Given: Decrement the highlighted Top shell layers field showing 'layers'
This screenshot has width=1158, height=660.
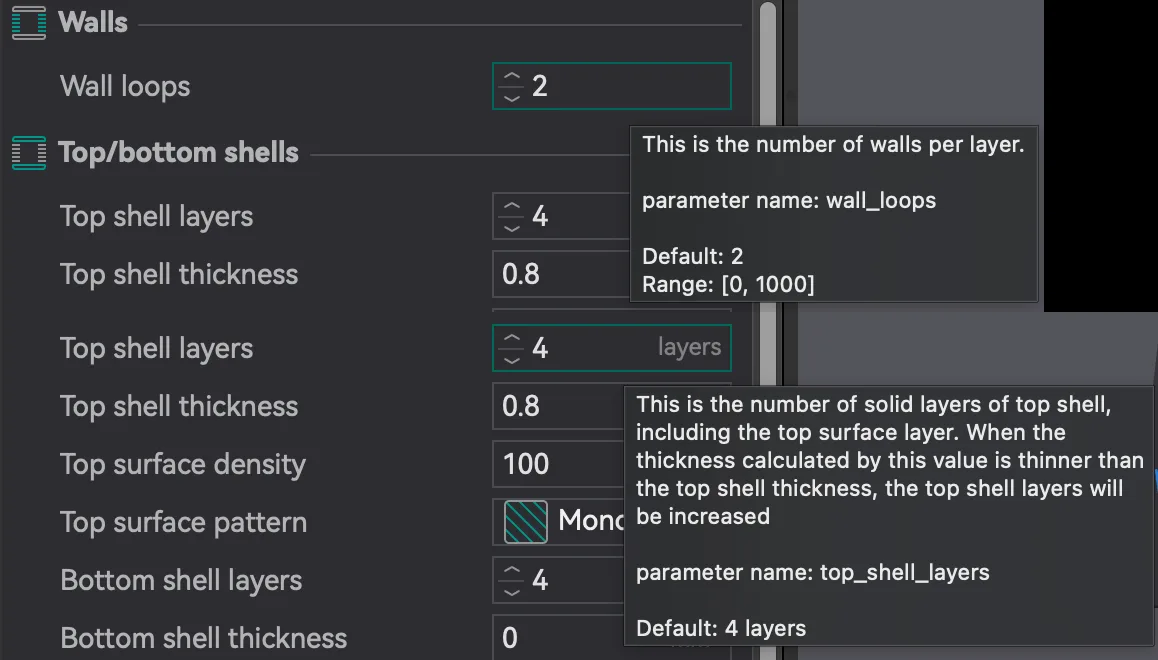Looking at the screenshot, I should 512,360.
